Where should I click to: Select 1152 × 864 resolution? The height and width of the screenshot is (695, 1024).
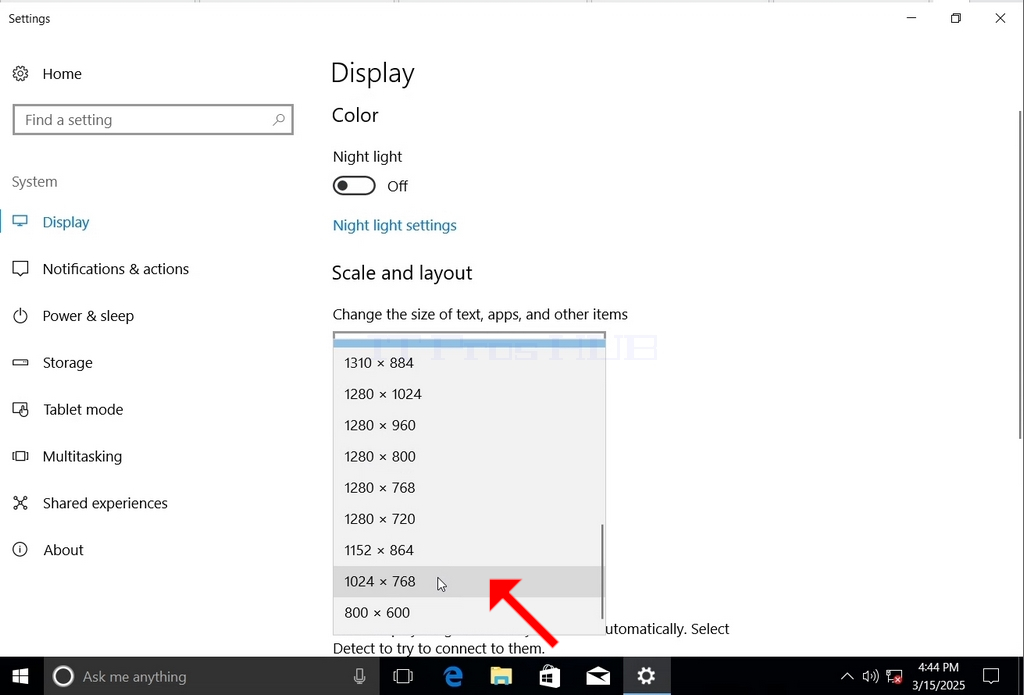[469, 550]
